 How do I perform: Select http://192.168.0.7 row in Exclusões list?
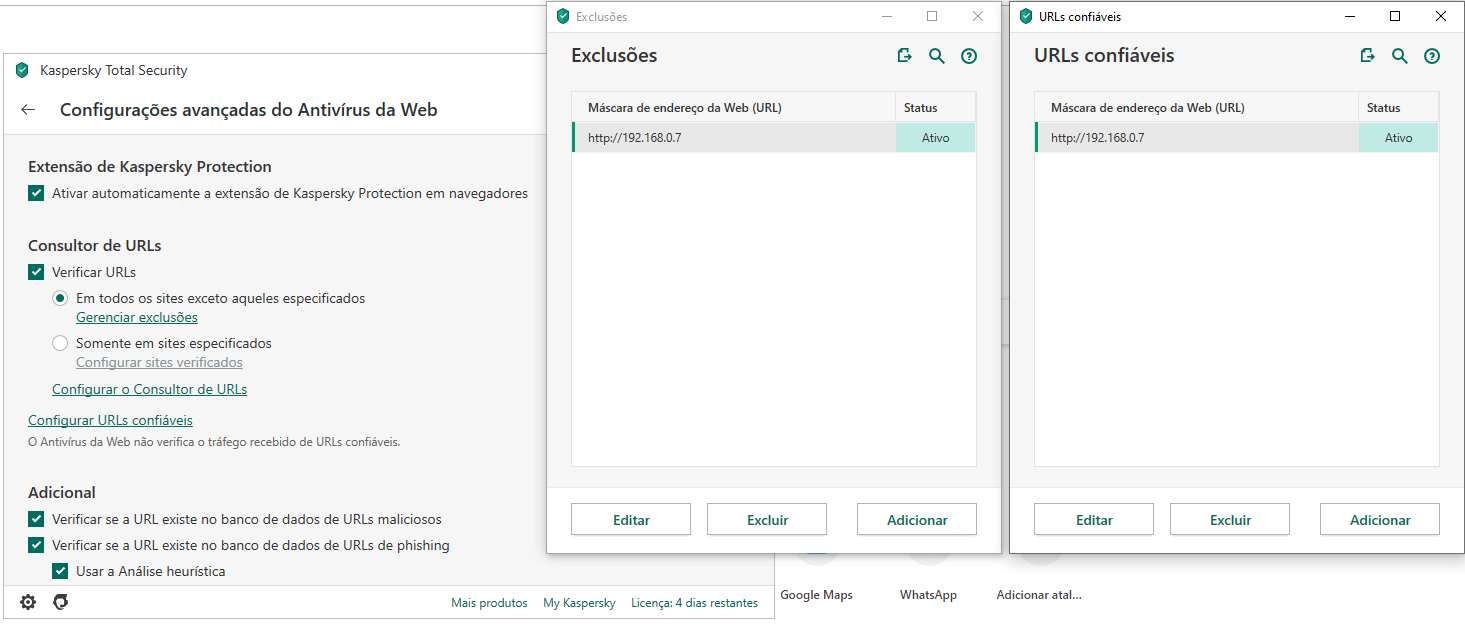(733, 138)
